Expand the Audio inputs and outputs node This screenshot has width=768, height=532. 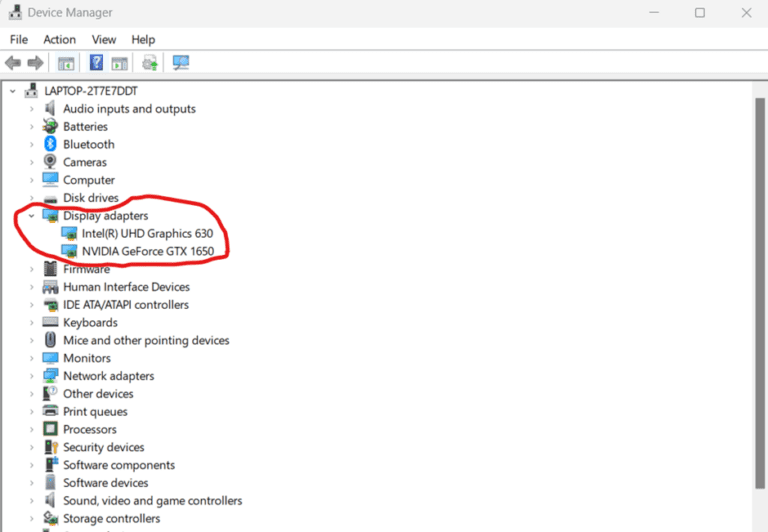click(x=32, y=109)
